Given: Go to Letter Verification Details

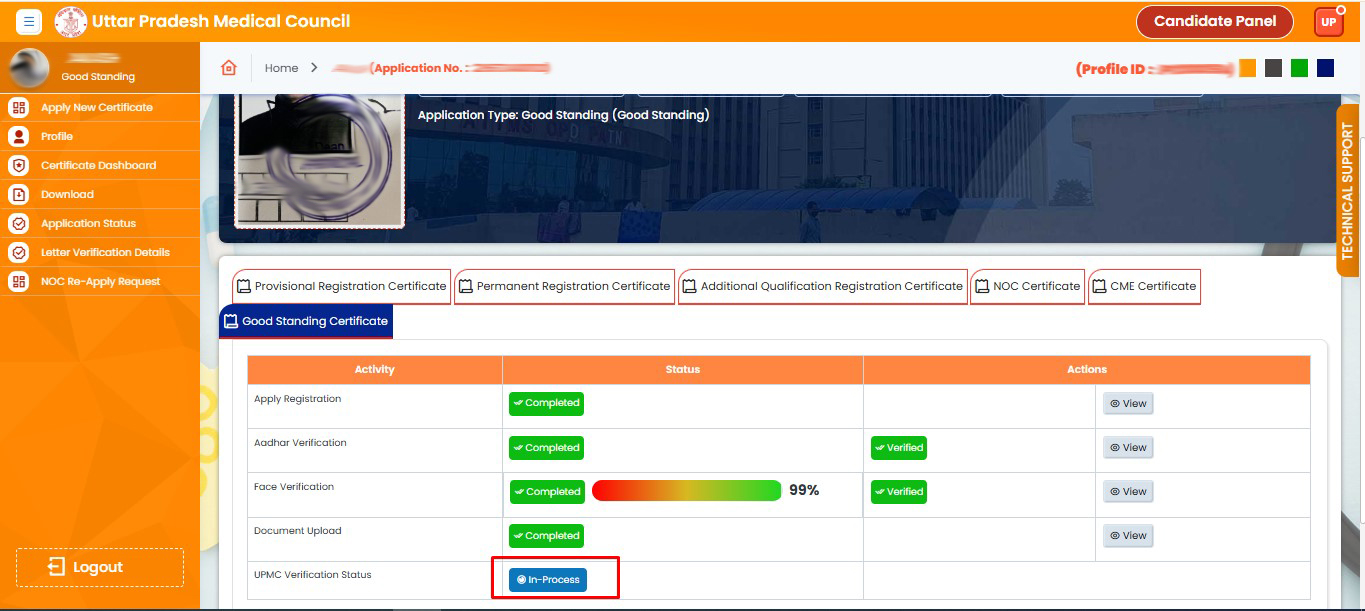Looking at the screenshot, I should (x=105, y=253).
